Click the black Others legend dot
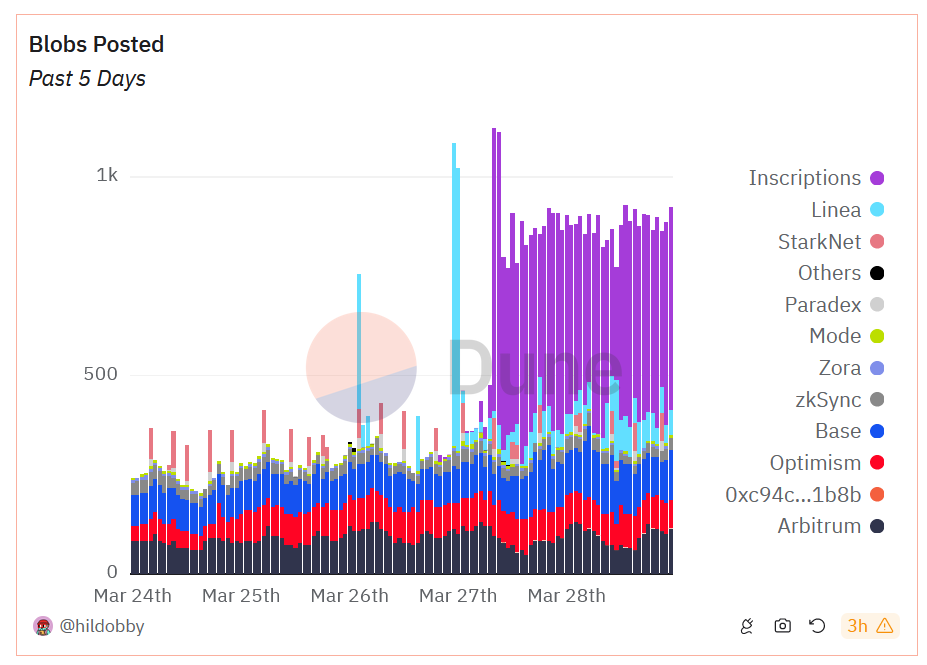The image size is (927, 665). 877,272
